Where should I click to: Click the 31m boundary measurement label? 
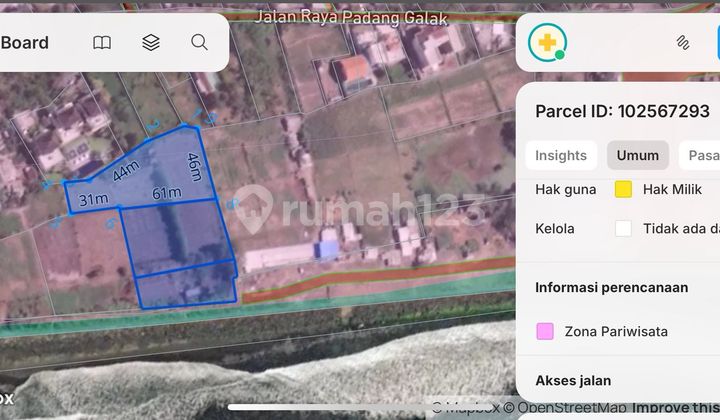point(93,200)
